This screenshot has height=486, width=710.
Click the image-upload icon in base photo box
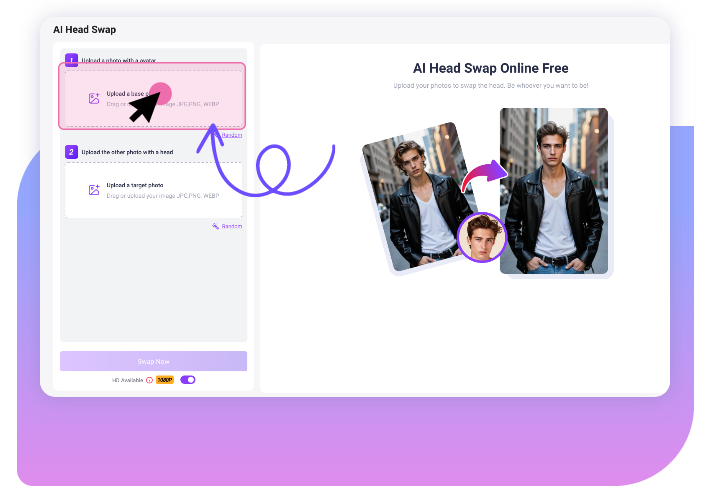pos(94,98)
